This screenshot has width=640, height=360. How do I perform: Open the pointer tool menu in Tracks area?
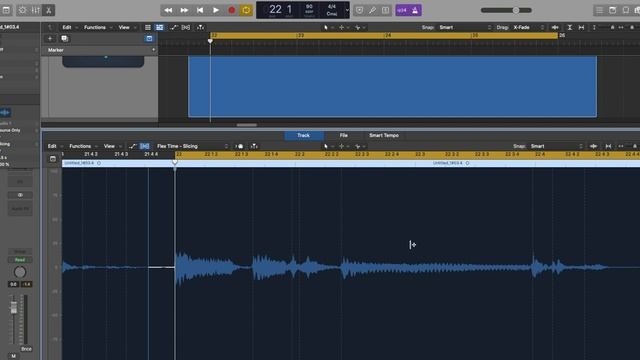pyautogui.click(x=327, y=27)
